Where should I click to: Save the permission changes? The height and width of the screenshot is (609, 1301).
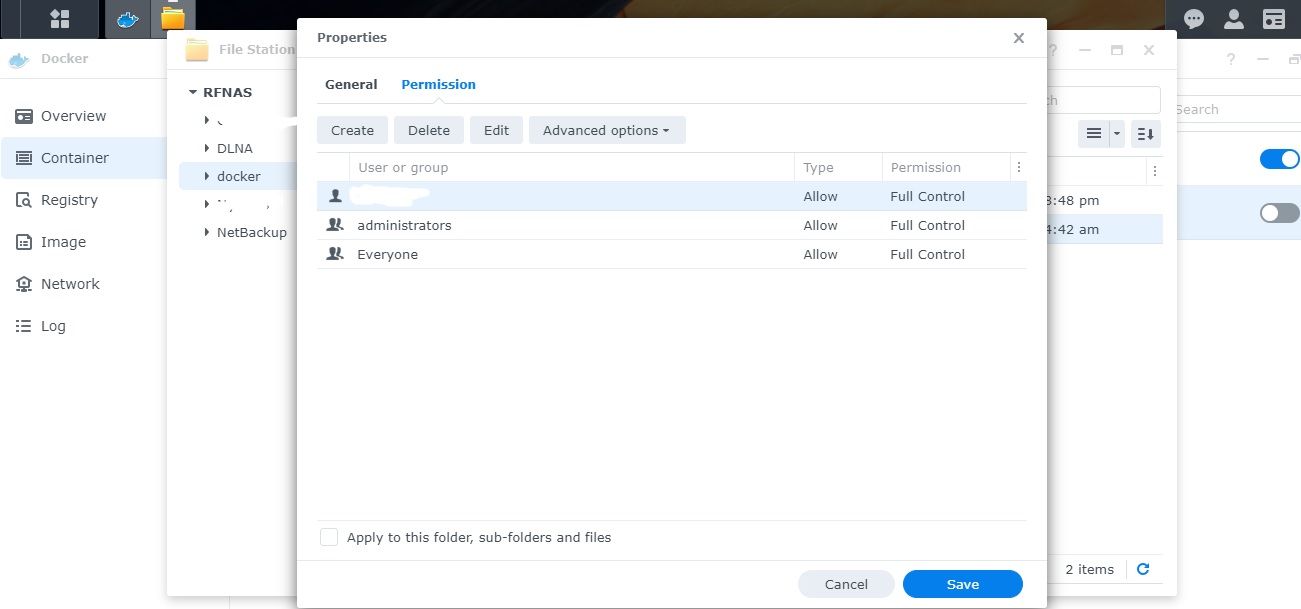pos(963,584)
